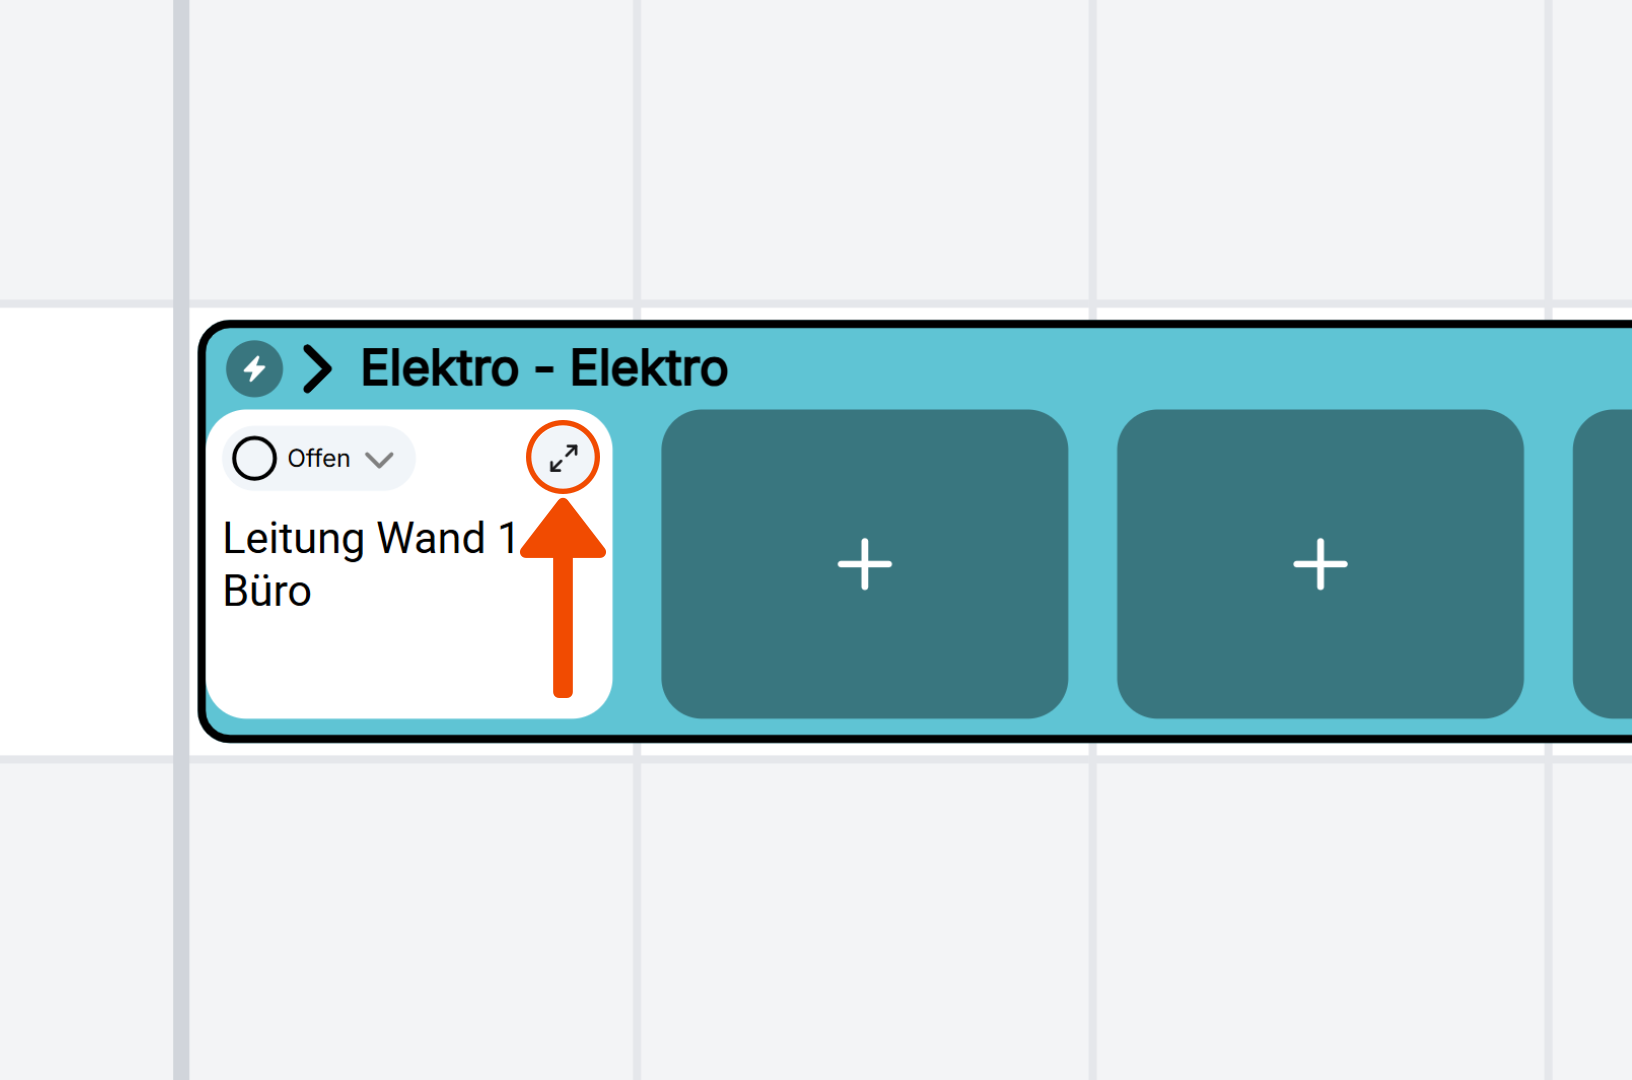
Task: Collapse the Elektro lane with the chevron
Action: coord(317,369)
